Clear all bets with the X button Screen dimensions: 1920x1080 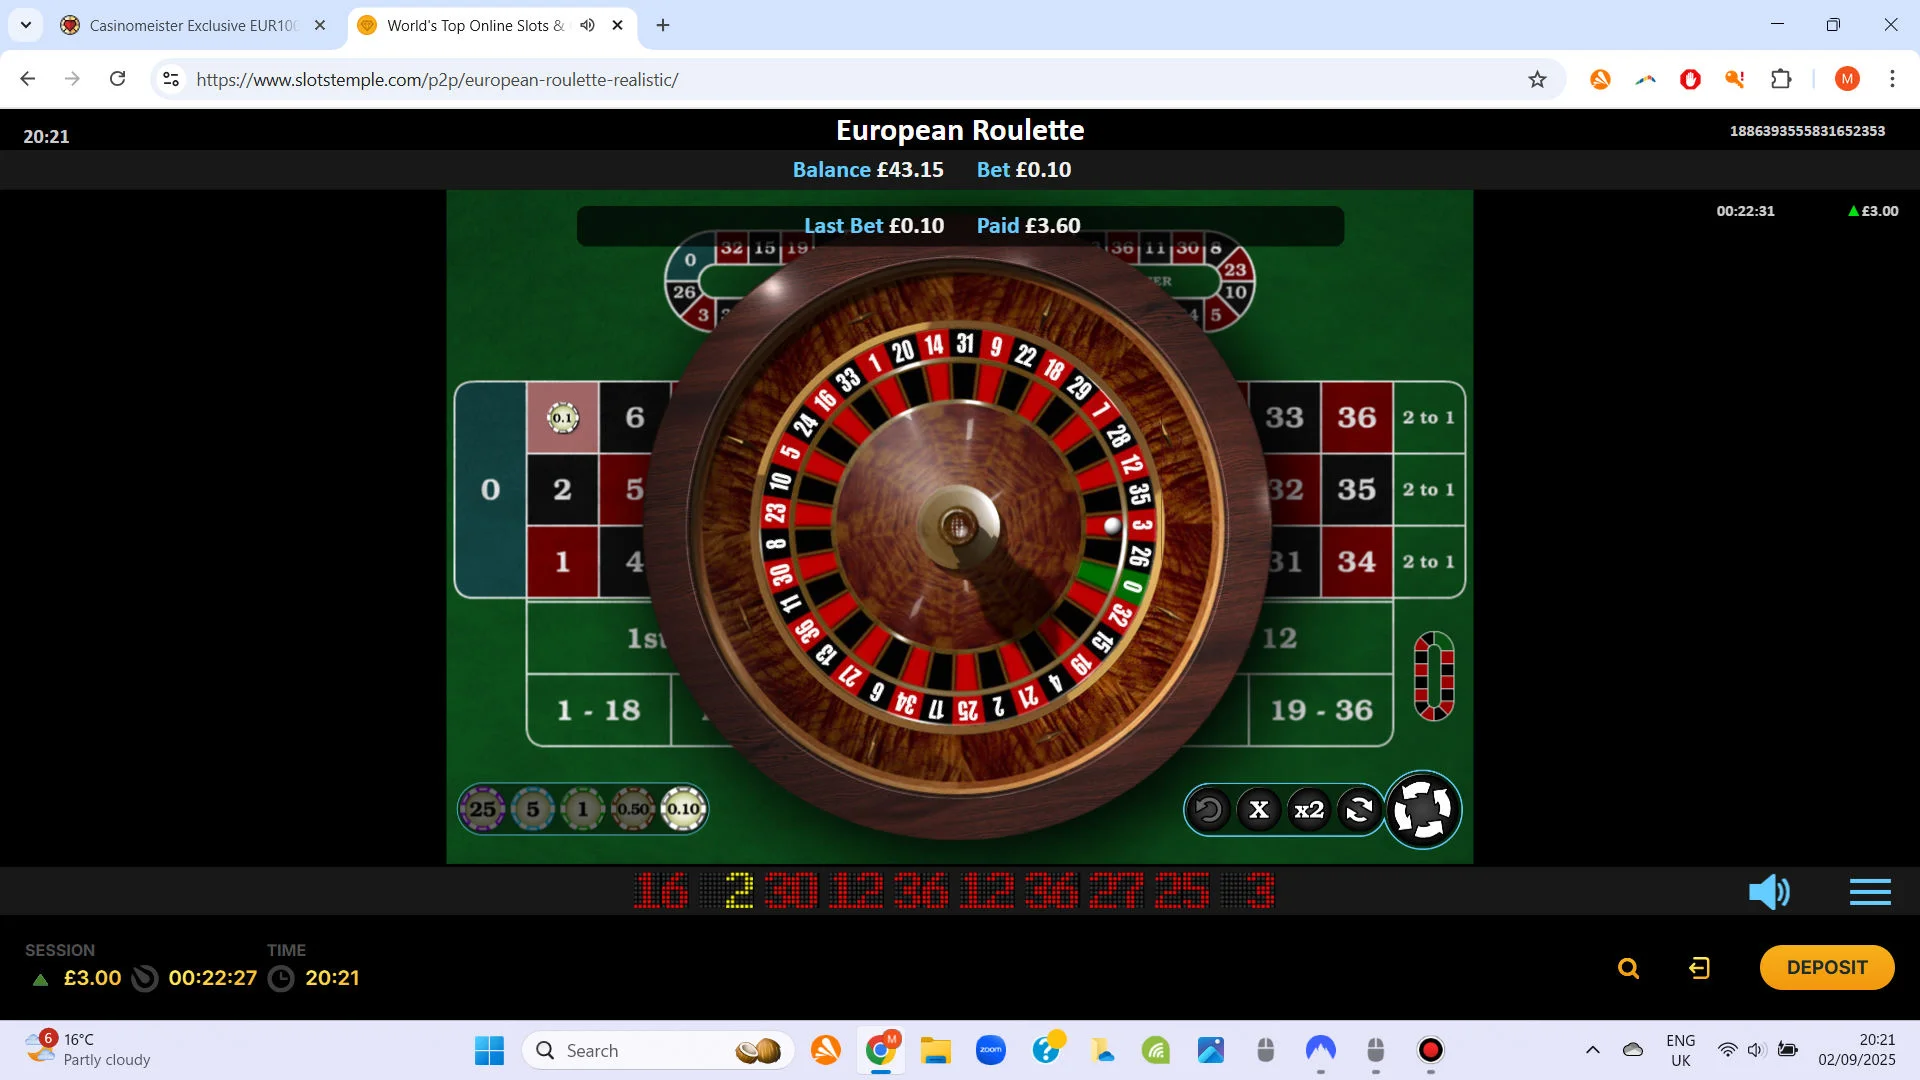click(1259, 810)
